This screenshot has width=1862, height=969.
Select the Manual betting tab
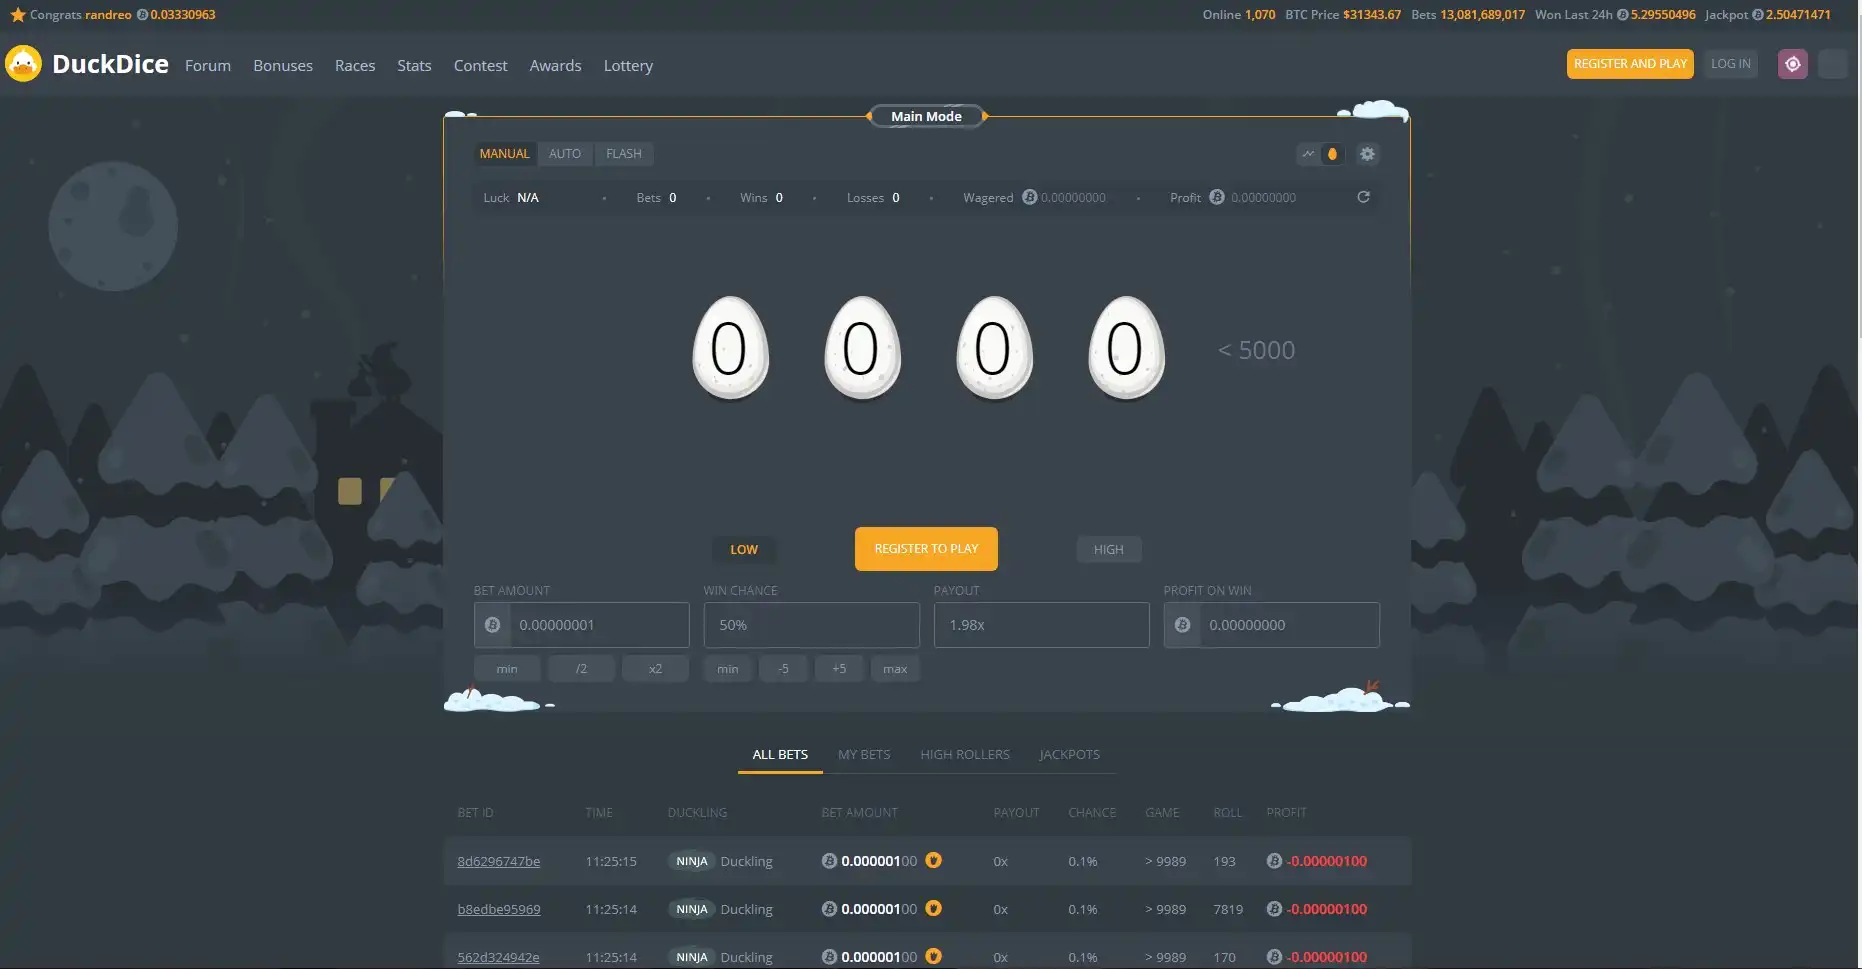(504, 154)
